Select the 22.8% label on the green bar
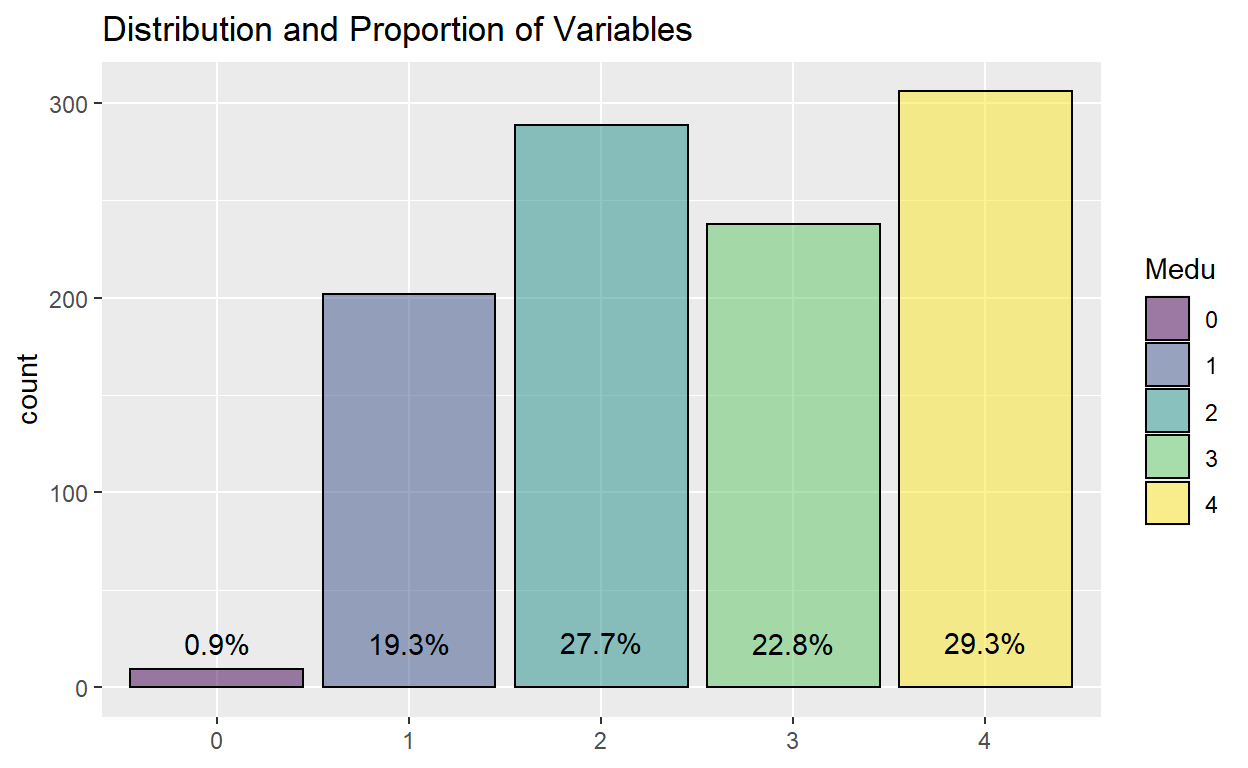The width and height of the screenshot is (1248, 768). coord(792,646)
